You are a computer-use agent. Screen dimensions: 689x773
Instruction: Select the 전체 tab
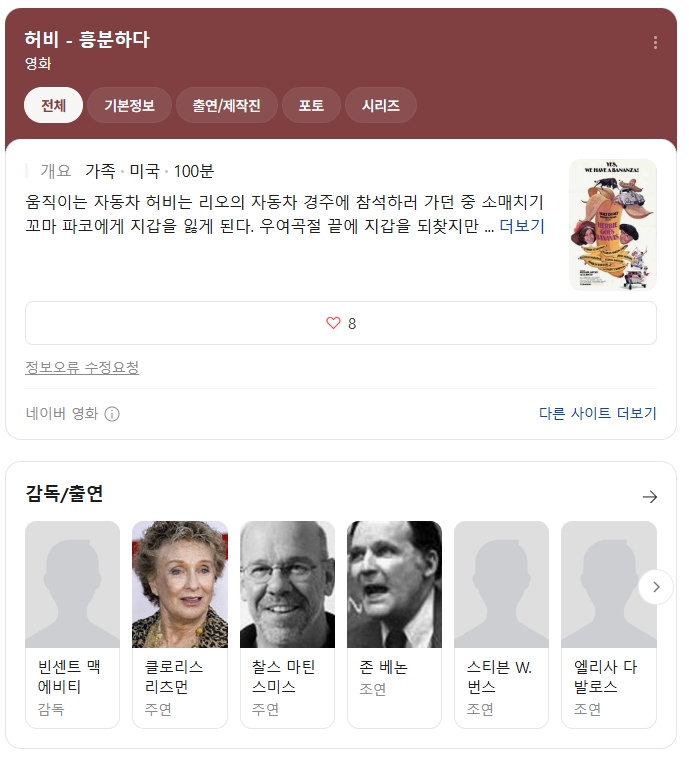[x=53, y=105]
